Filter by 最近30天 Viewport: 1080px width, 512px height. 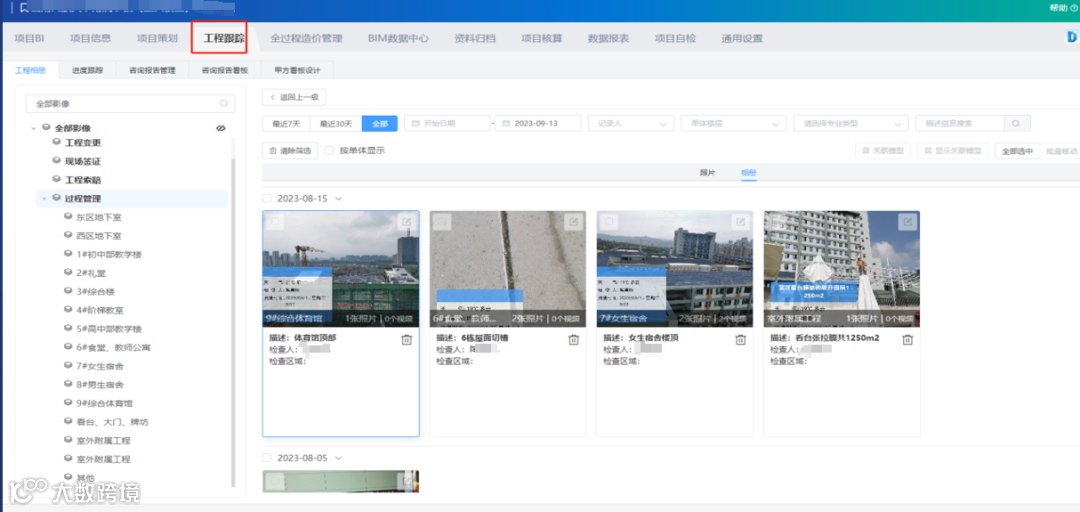coord(335,123)
